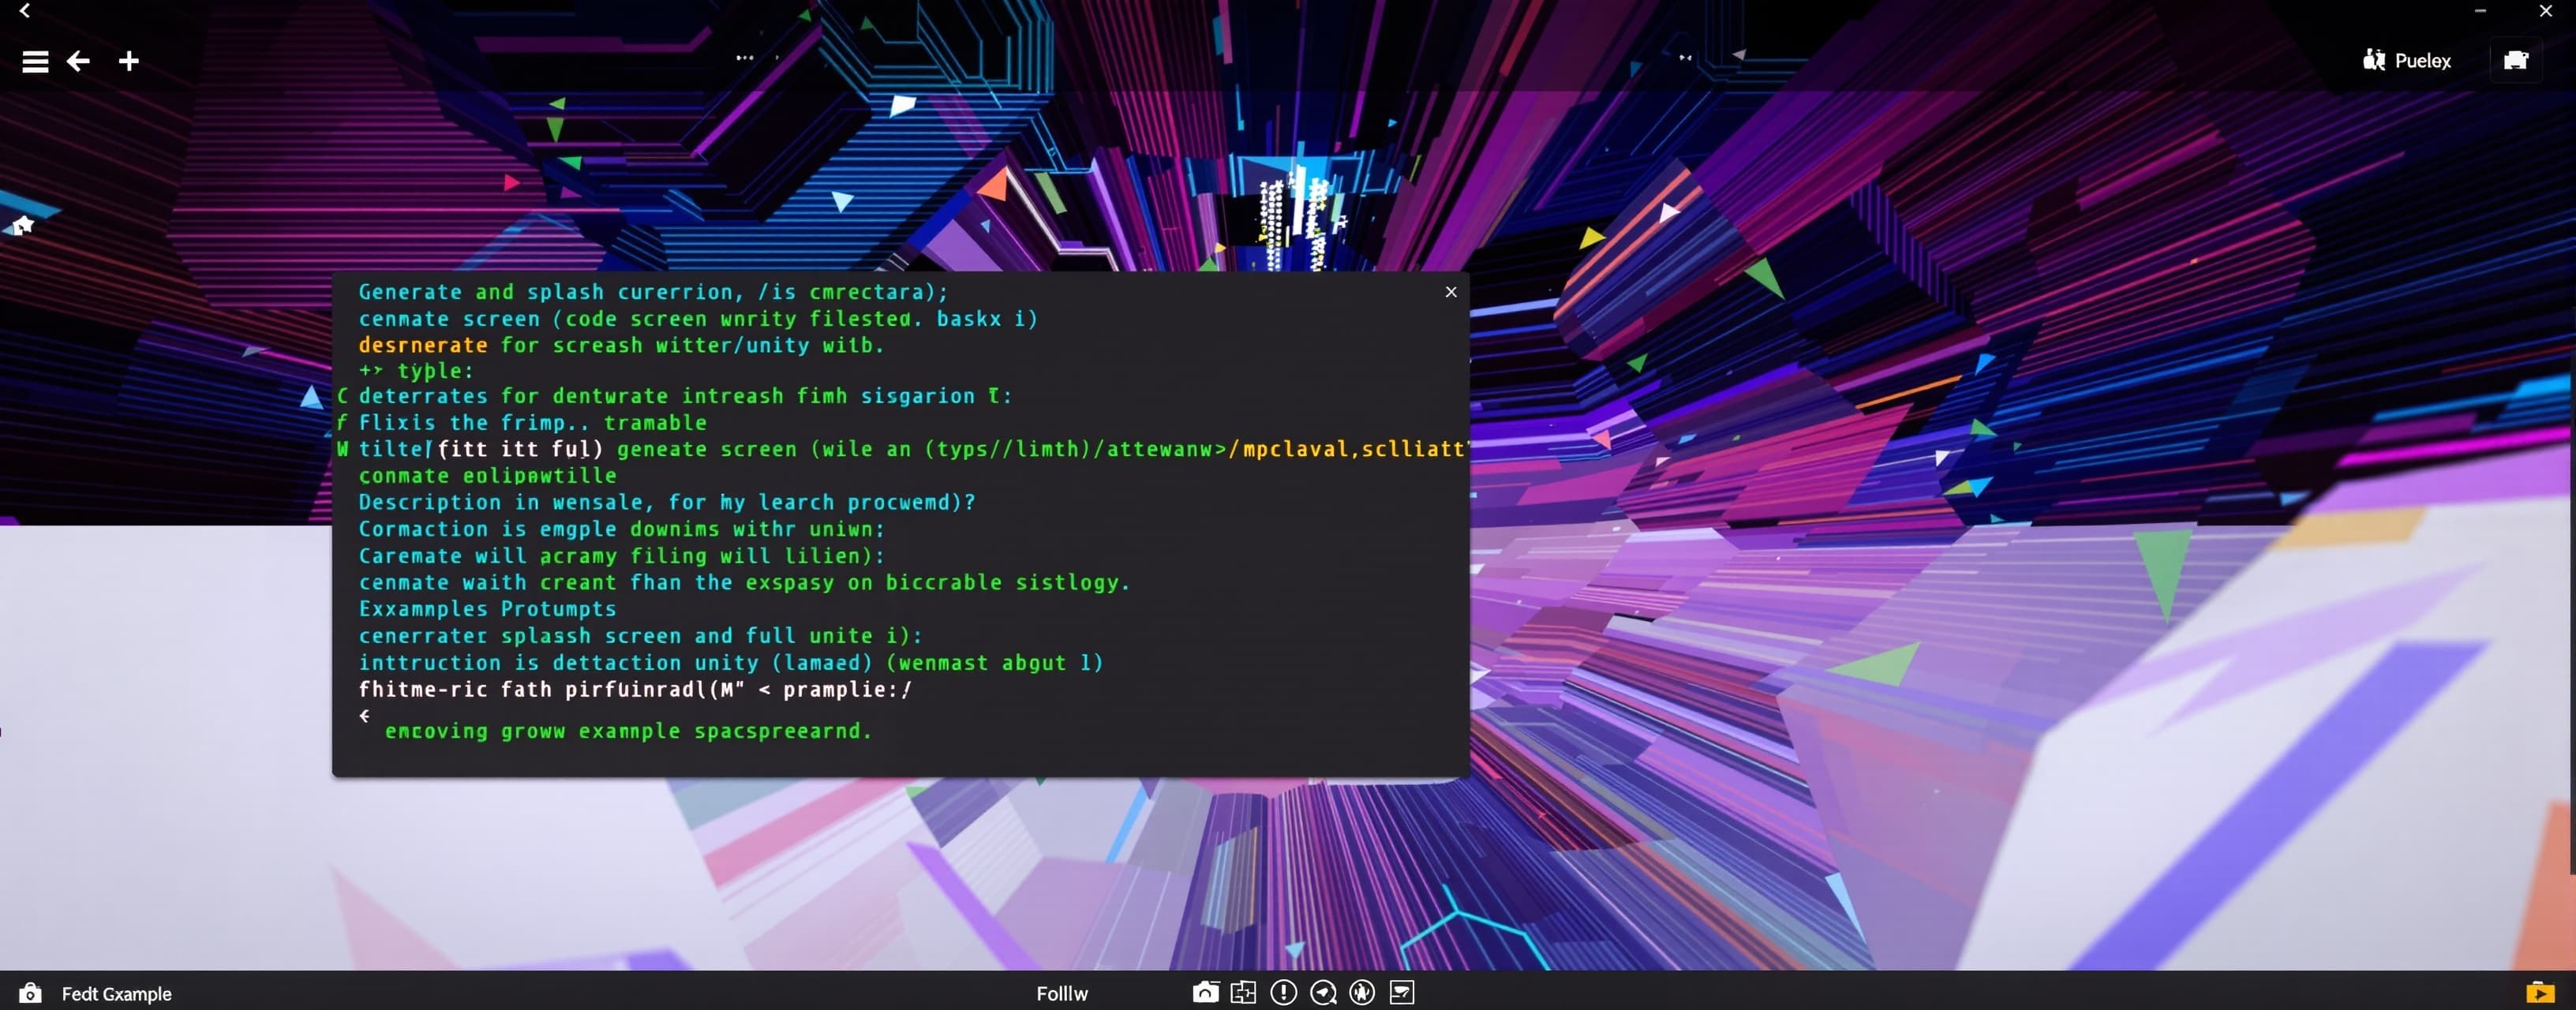
Task: Click the small star icon on the left edge
Action: pyautogui.click(x=23, y=225)
